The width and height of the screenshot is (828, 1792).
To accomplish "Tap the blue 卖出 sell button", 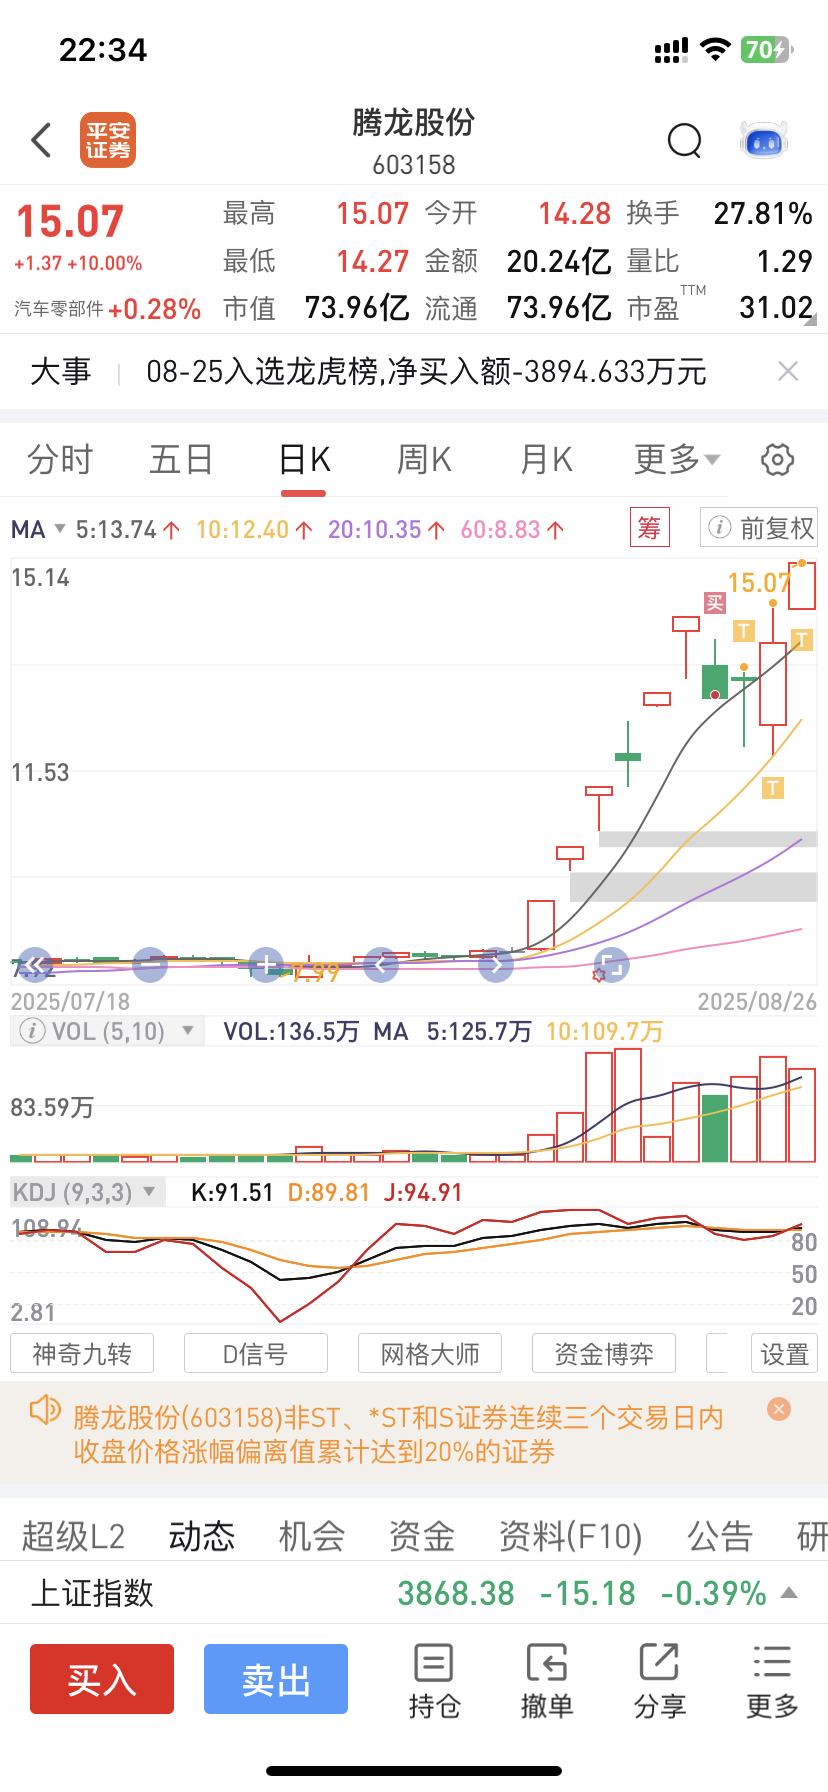I will point(276,1679).
